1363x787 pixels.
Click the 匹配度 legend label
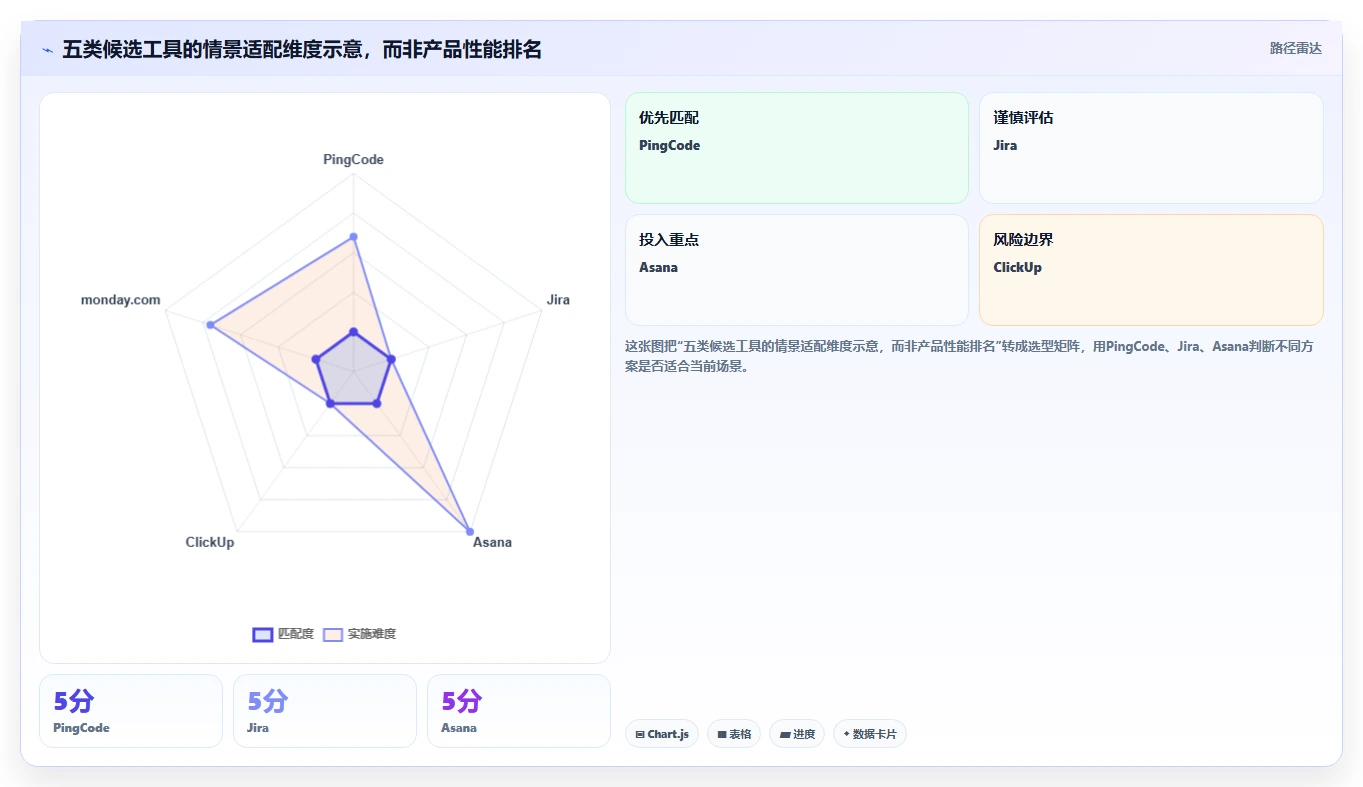tap(296, 634)
